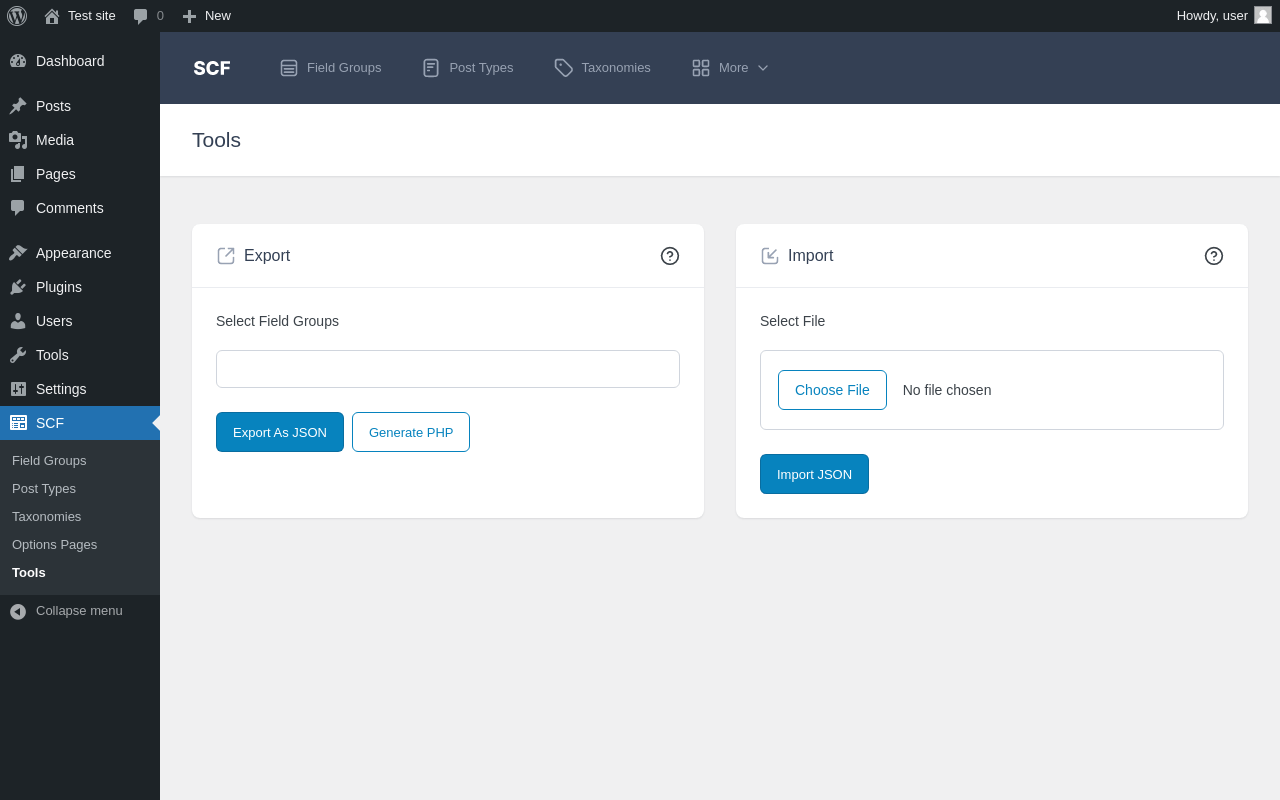
Task: Open Media library from sidebar
Action: pos(80,140)
